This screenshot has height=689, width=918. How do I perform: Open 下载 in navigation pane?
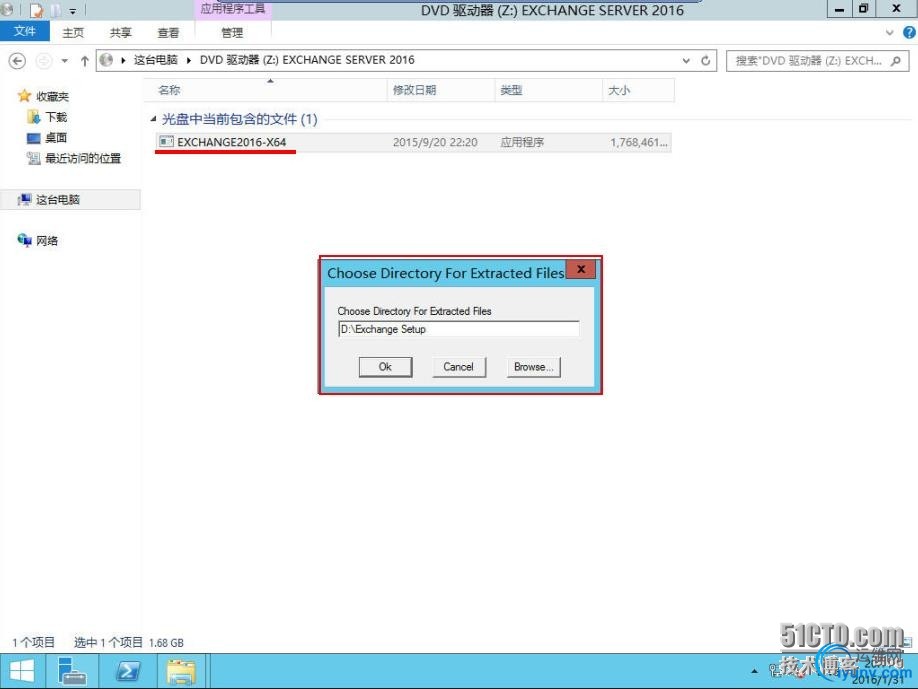pyautogui.click(x=56, y=117)
